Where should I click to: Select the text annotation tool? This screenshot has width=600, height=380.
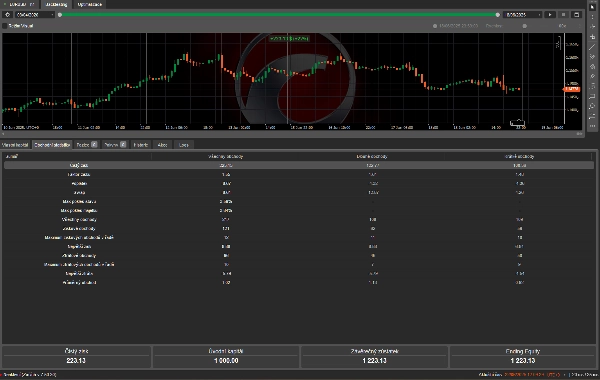[592, 86]
